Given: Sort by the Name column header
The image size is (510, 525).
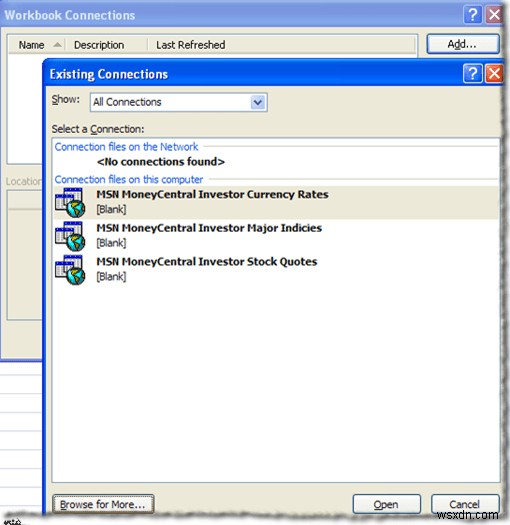Looking at the screenshot, I should pos(36,45).
